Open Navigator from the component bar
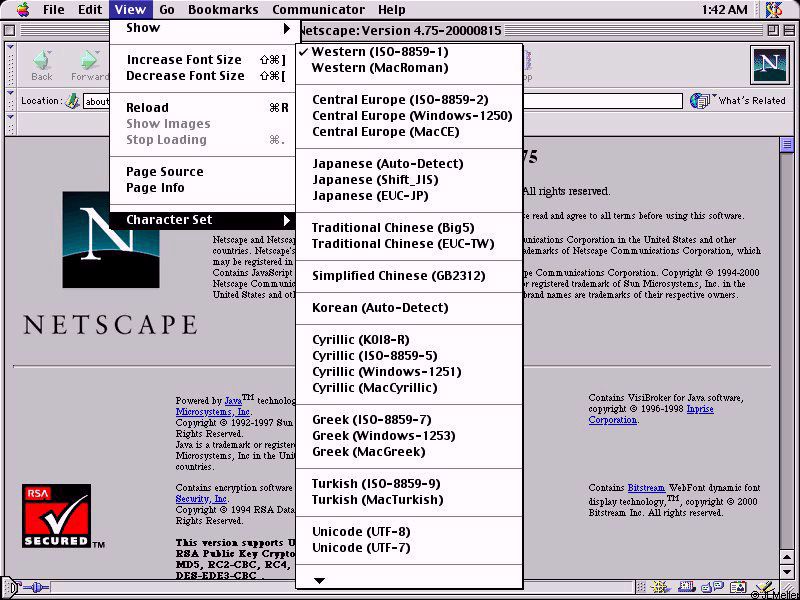Screen dimensions: 800x600 coord(663,588)
